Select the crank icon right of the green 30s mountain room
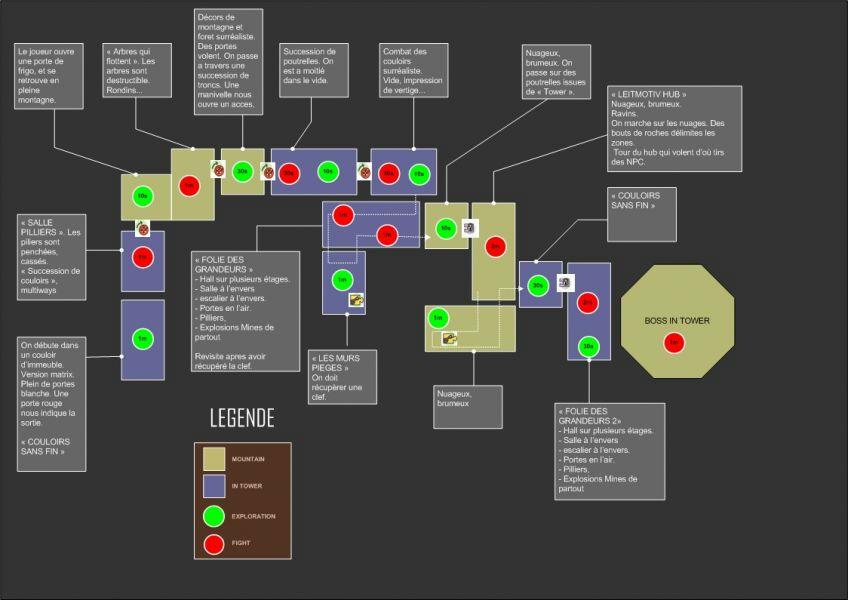 [267, 171]
